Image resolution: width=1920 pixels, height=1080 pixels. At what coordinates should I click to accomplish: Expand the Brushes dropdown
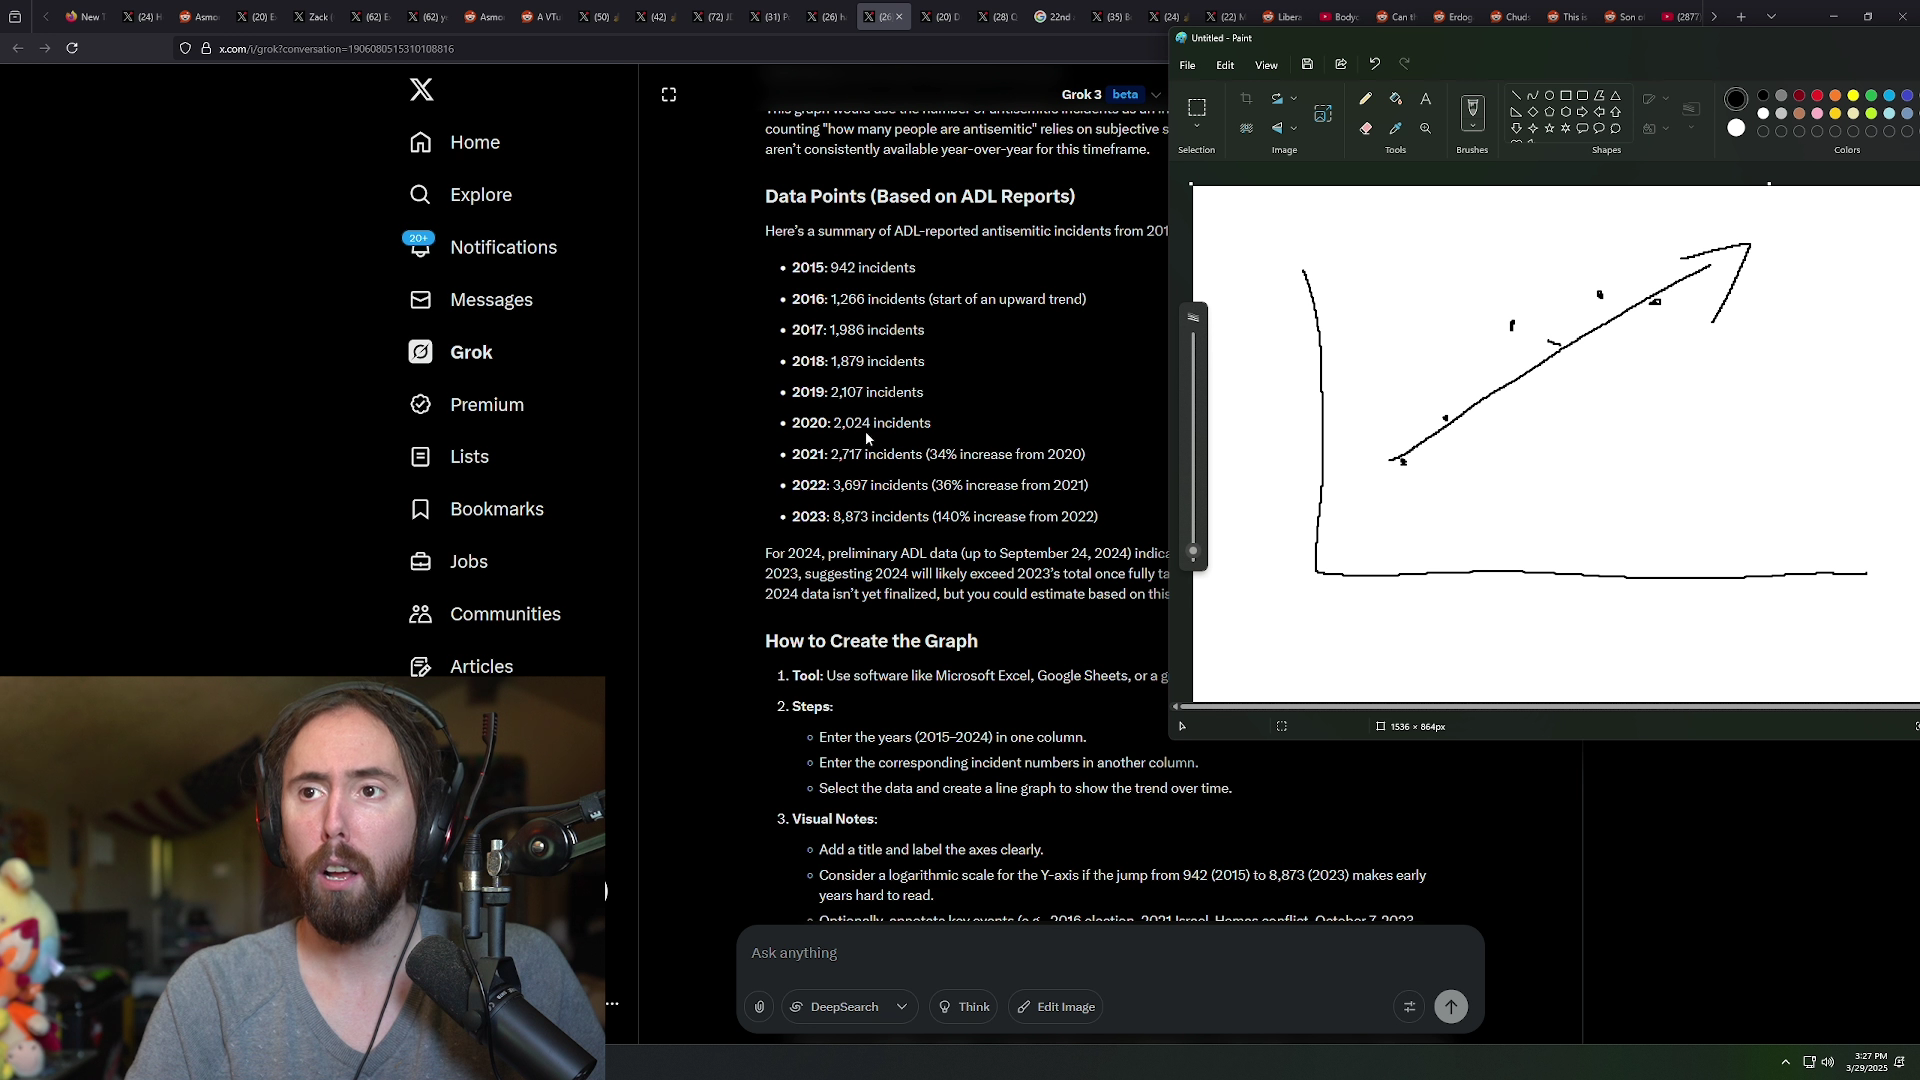point(1473,128)
